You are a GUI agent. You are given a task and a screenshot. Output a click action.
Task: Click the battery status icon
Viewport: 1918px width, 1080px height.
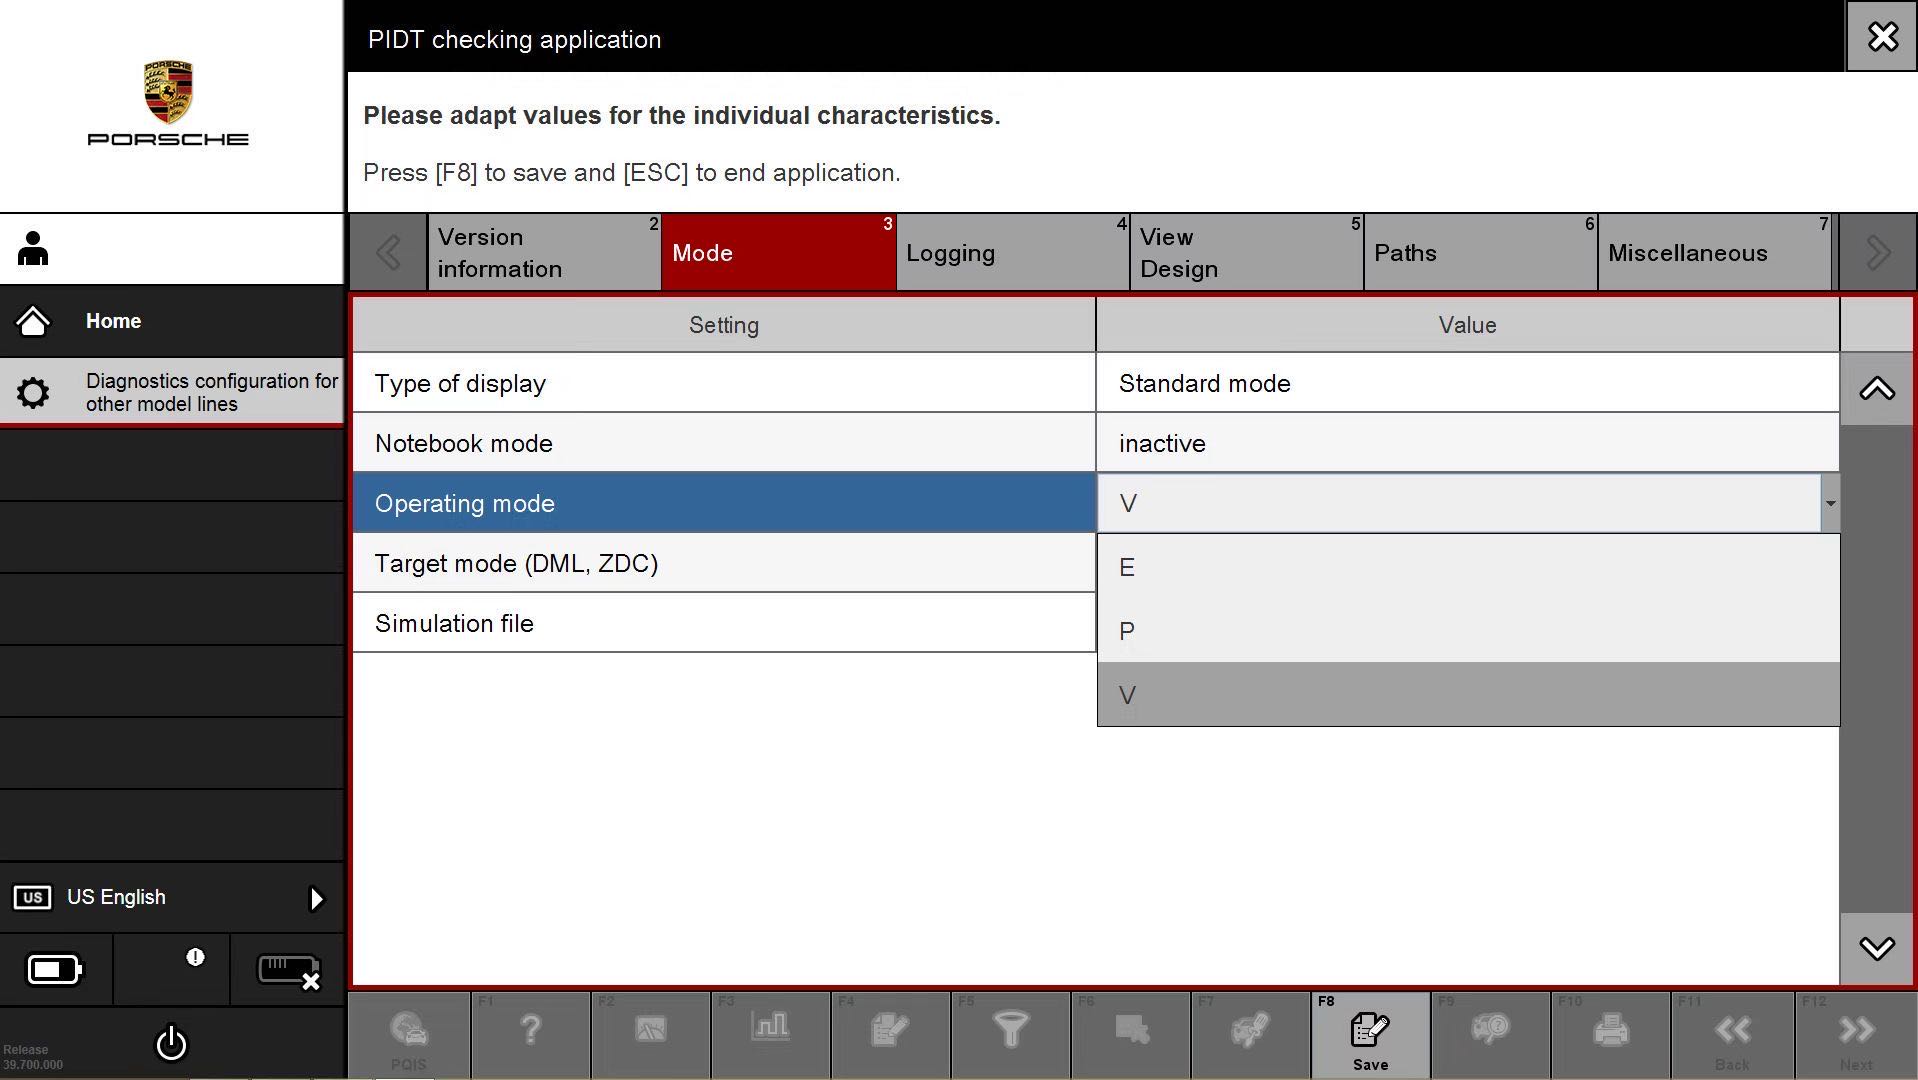[55, 969]
